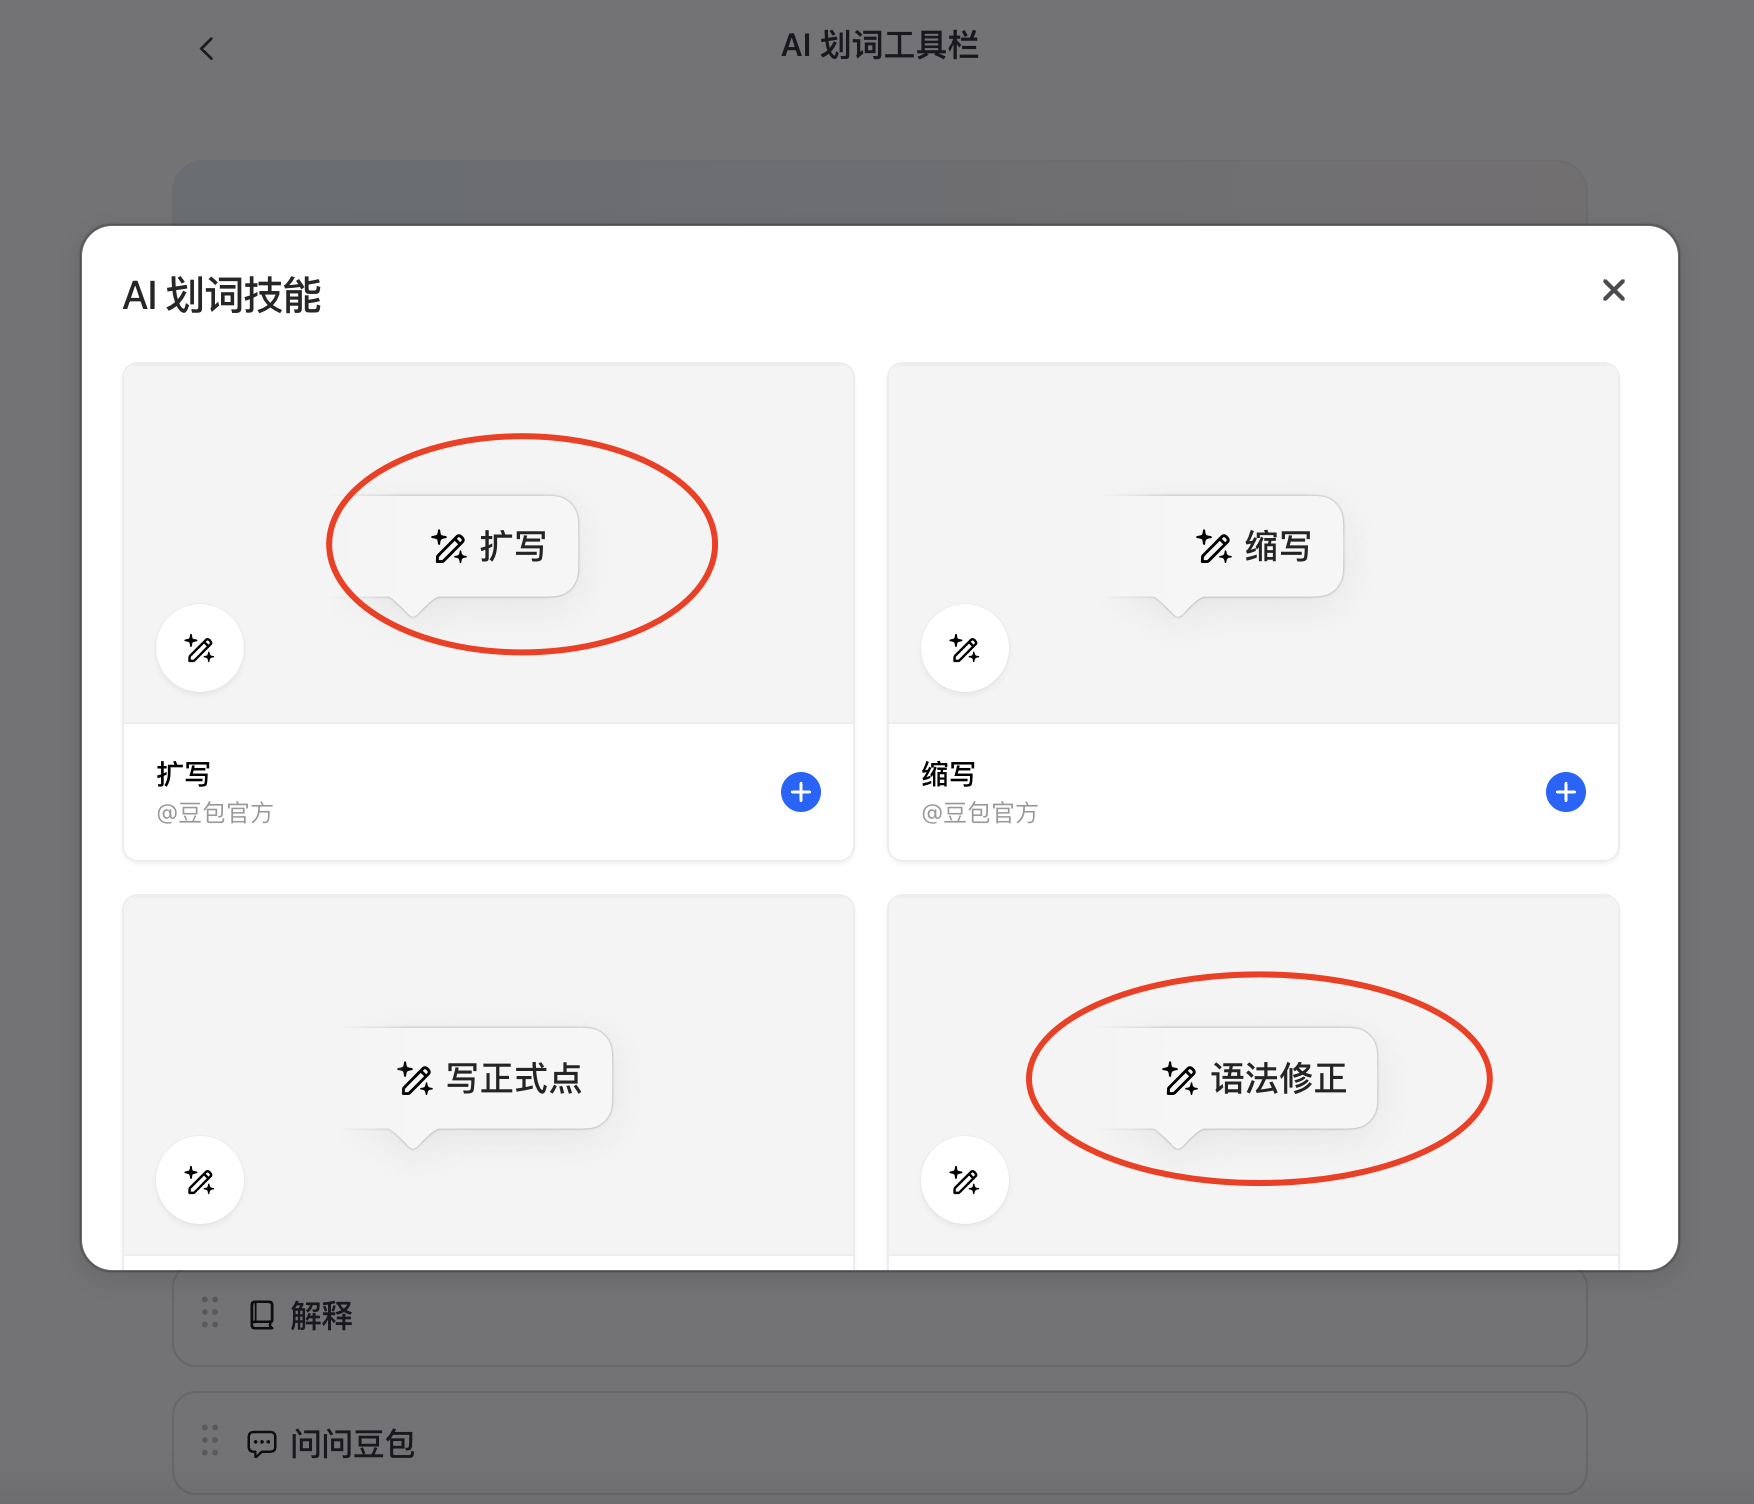This screenshot has height=1504, width=1754.
Task: Click @豆包官方 author under 扩写
Action: click(215, 813)
